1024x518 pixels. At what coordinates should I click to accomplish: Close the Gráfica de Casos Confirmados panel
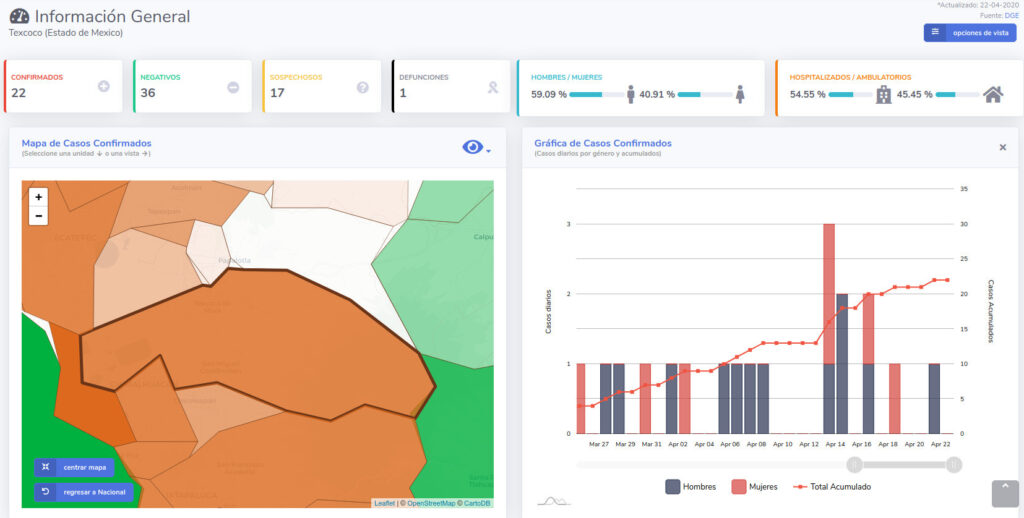click(1002, 147)
